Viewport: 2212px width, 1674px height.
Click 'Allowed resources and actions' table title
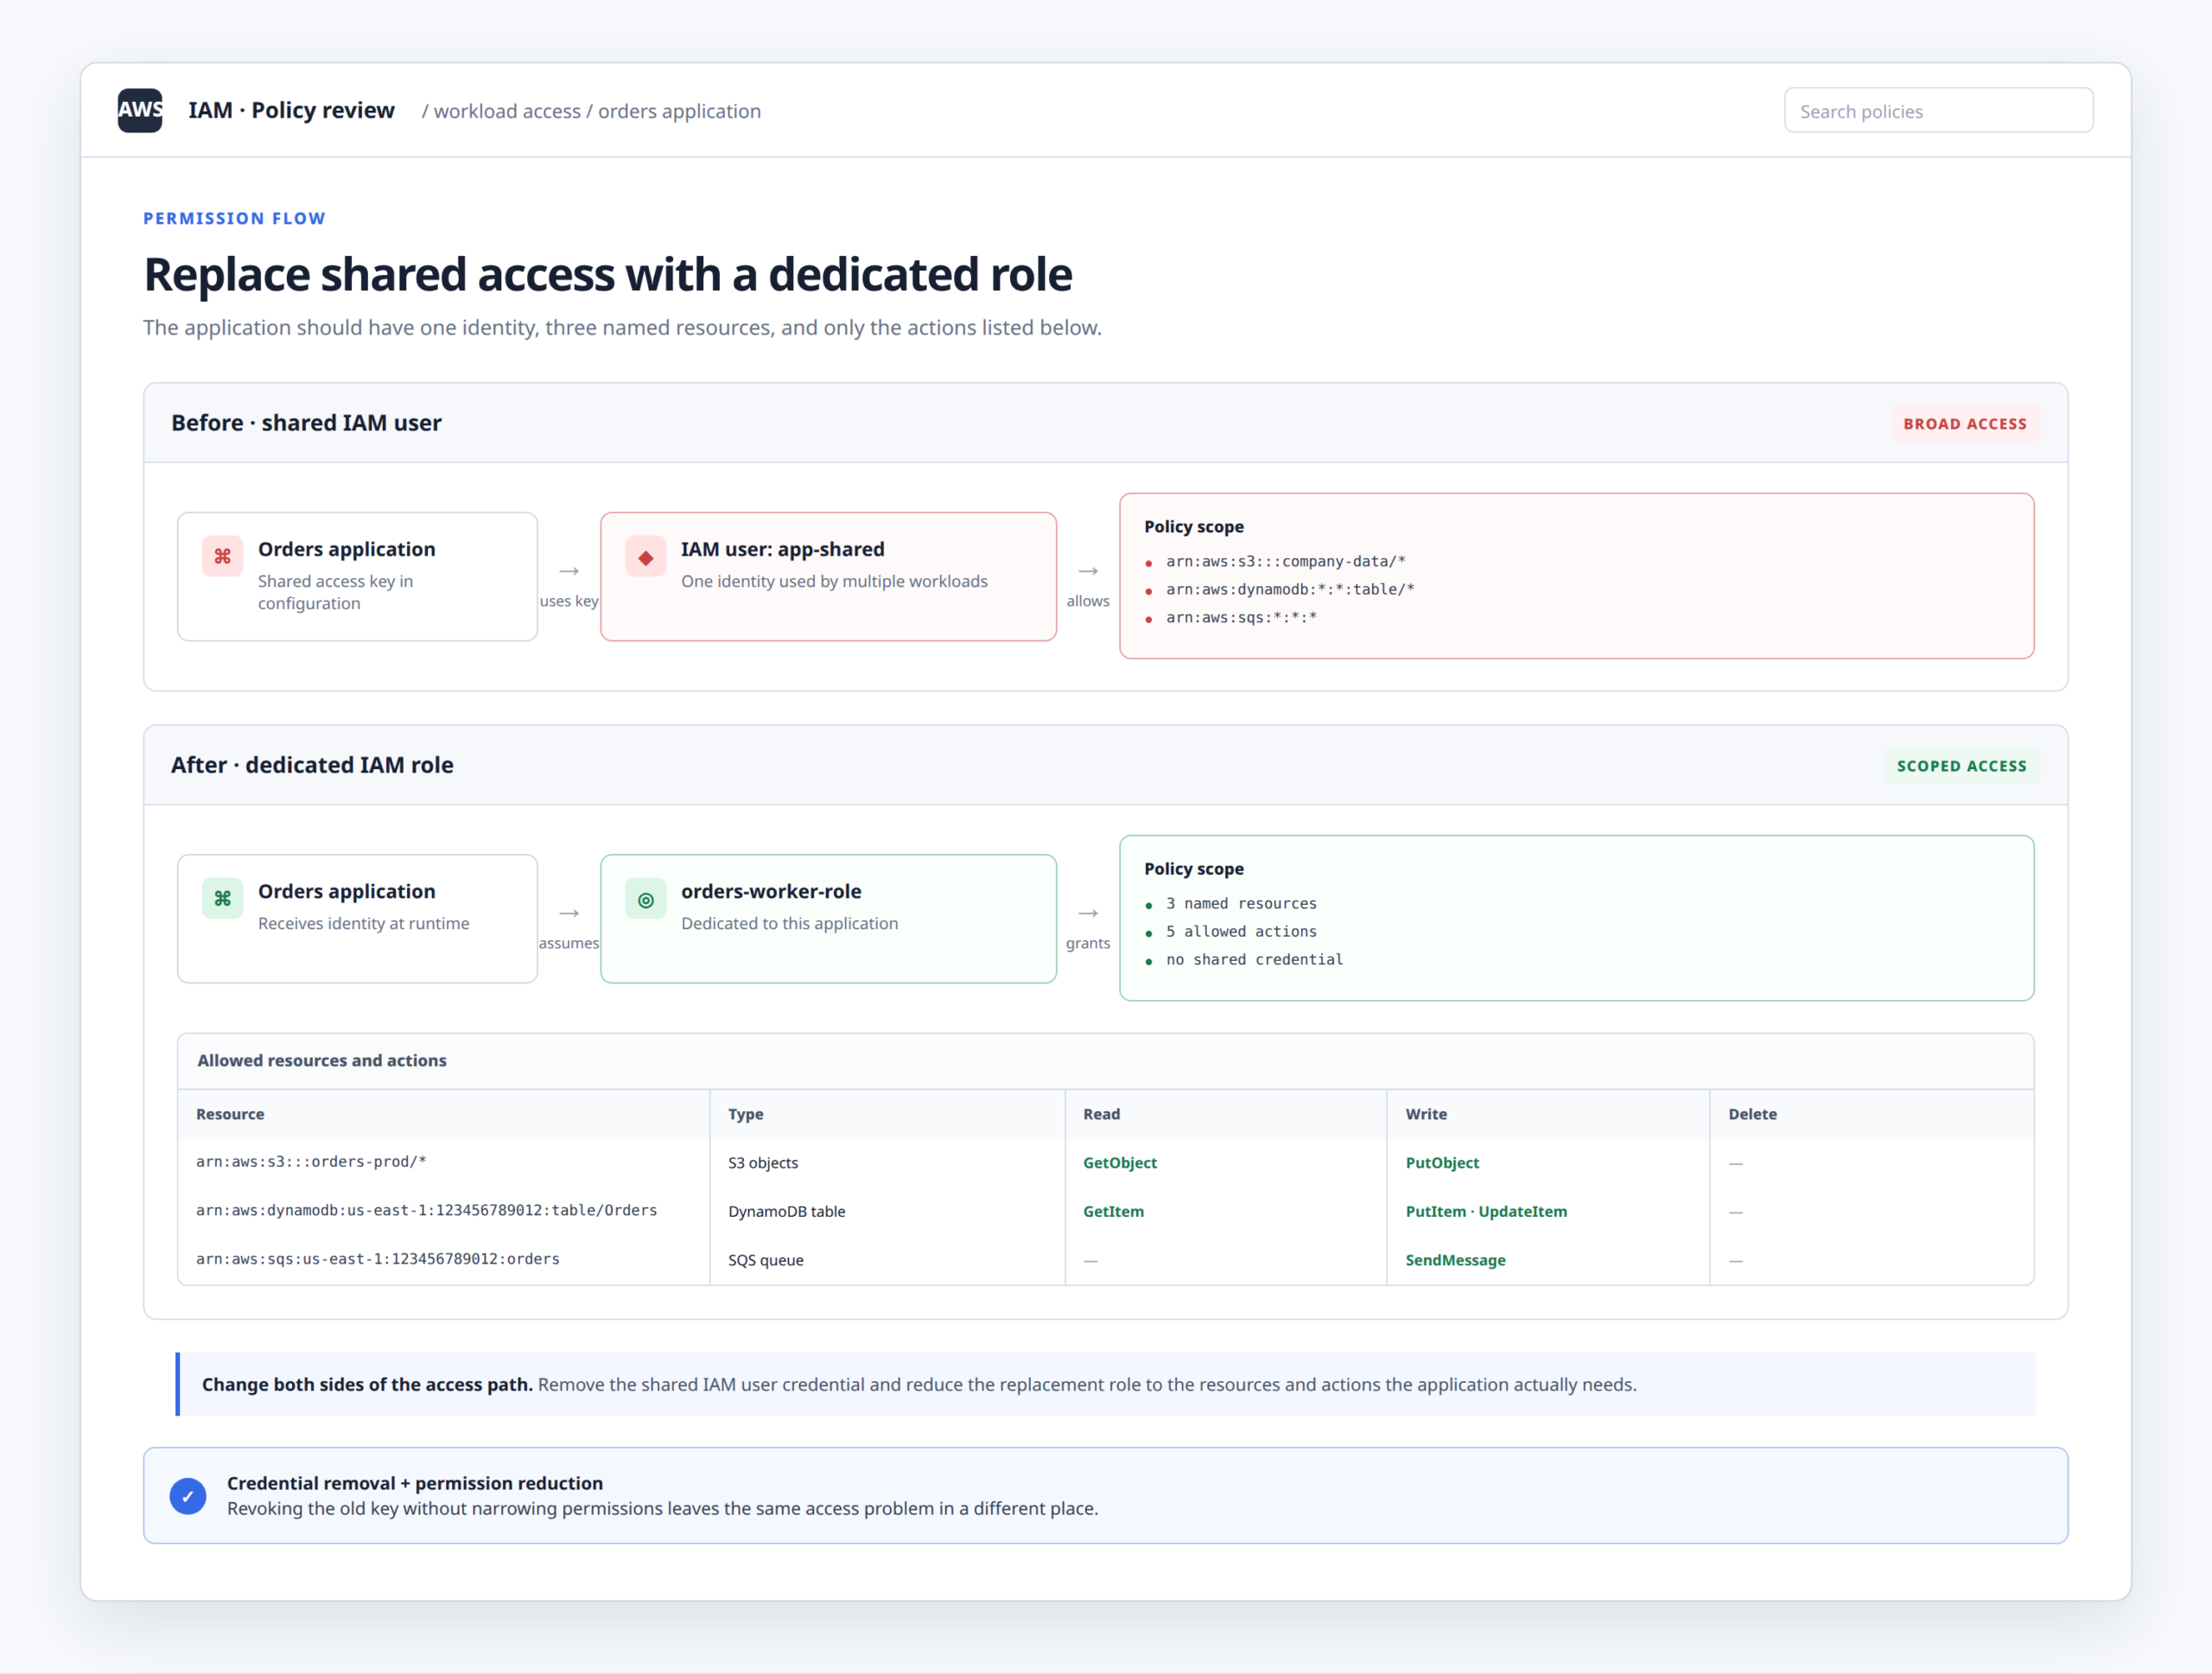point(322,1060)
